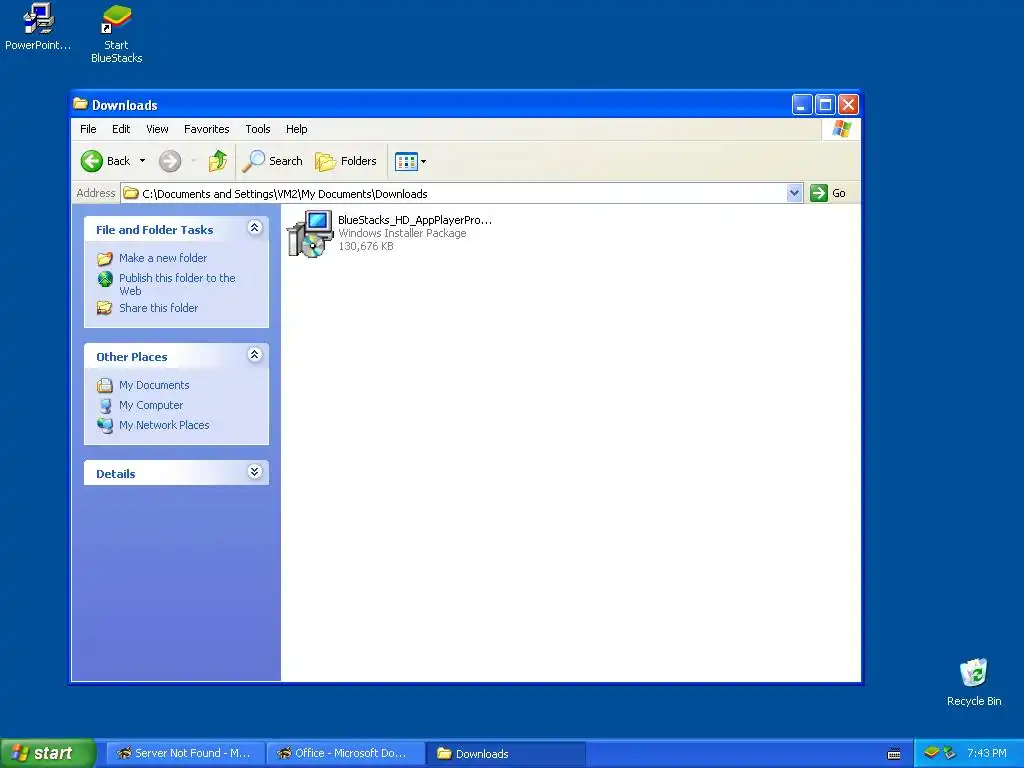Select the BlueStacks installer package icon
This screenshot has height=768, width=1024.
[310, 233]
